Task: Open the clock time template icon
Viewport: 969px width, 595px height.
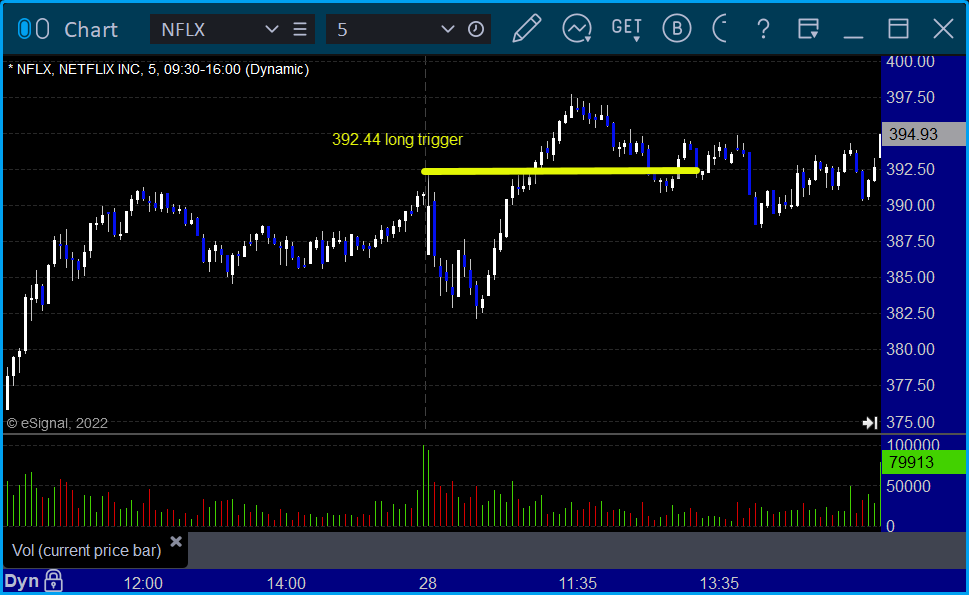Action: 476,30
